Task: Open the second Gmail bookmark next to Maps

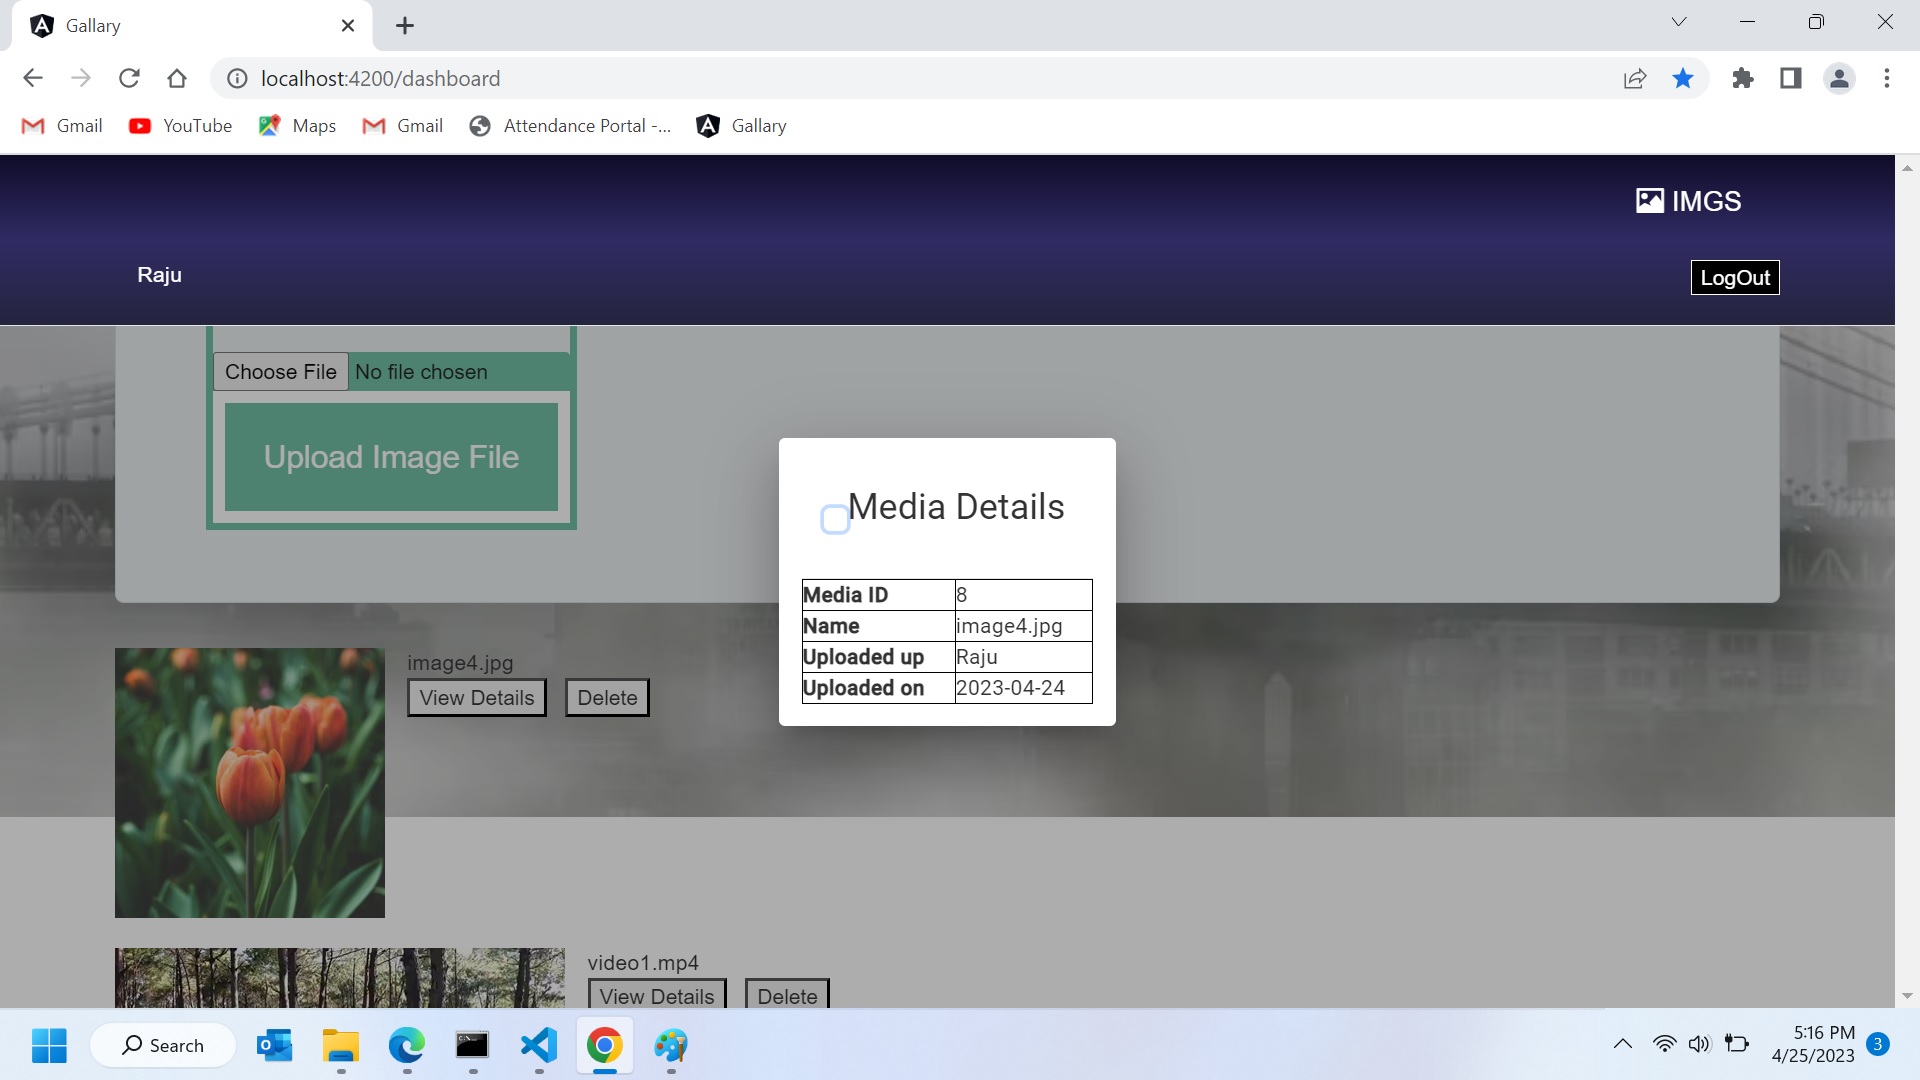Action: [403, 126]
